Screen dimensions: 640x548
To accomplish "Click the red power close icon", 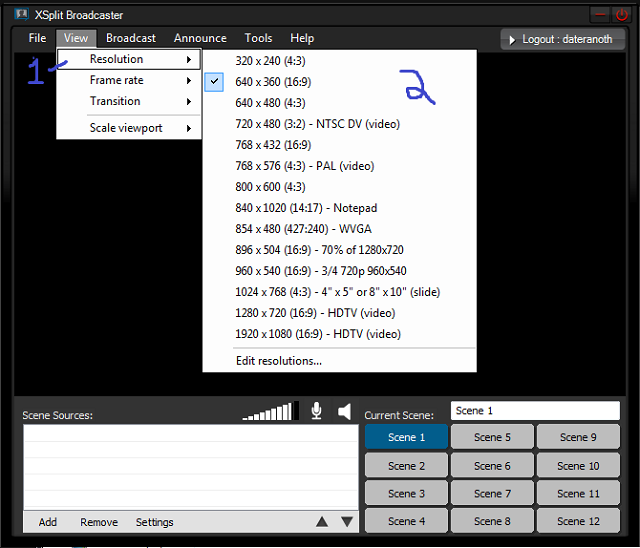I will point(622,15).
